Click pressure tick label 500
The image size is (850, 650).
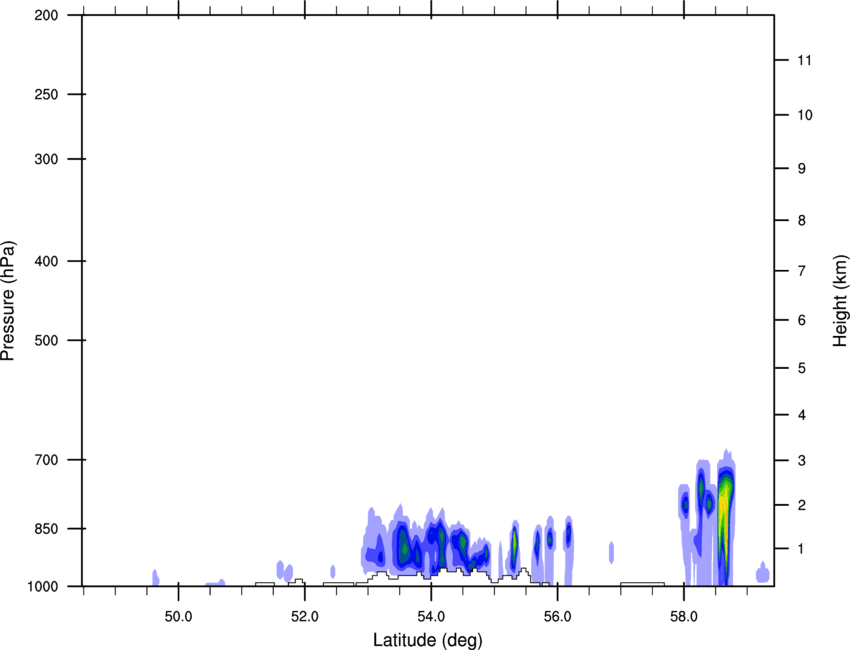46,340
